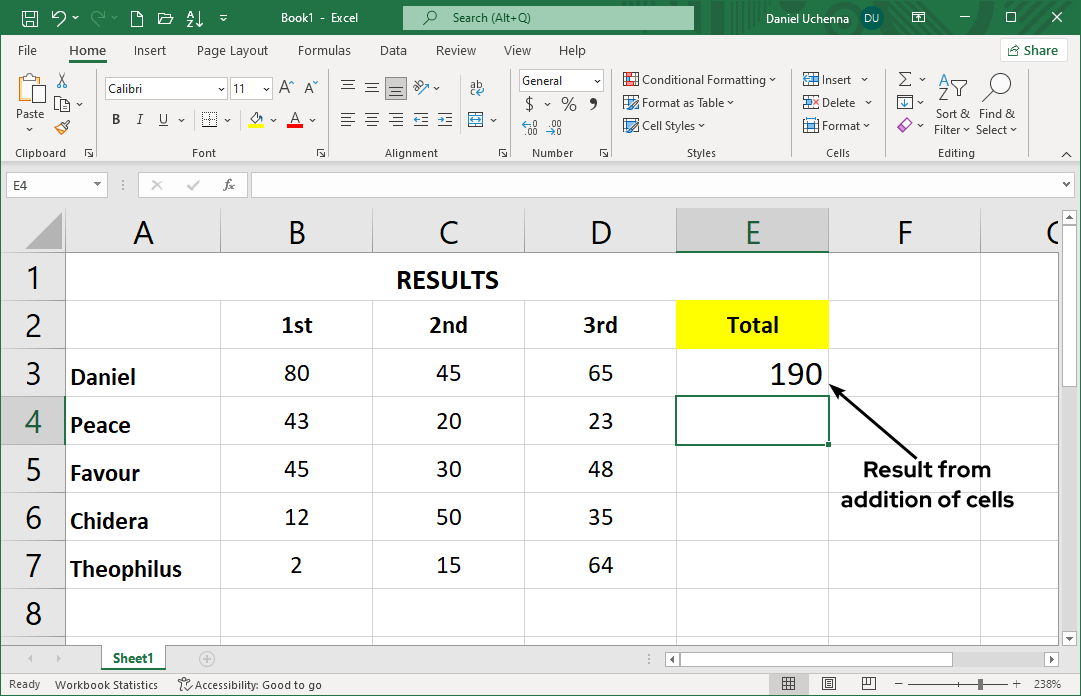This screenshot has width=1081, height=696.
Task: Switch to the Formulas ribbon tab
Action: click(x=324, y=50)
